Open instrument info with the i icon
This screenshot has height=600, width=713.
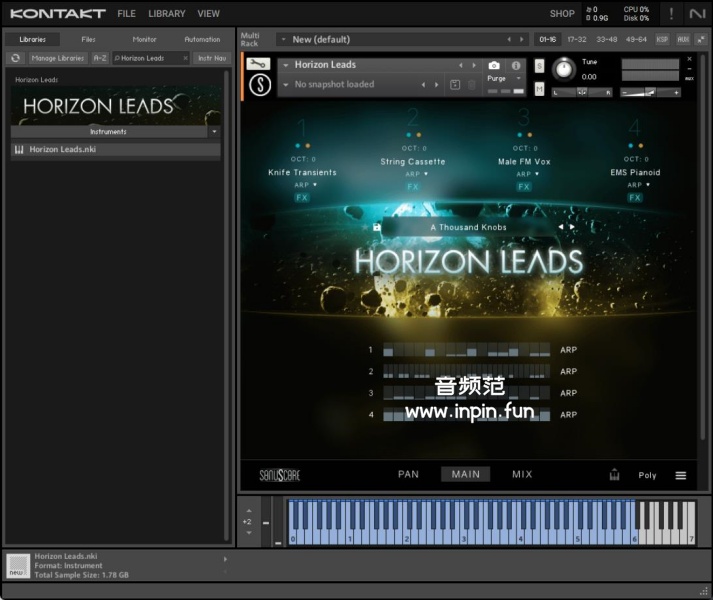516,66
